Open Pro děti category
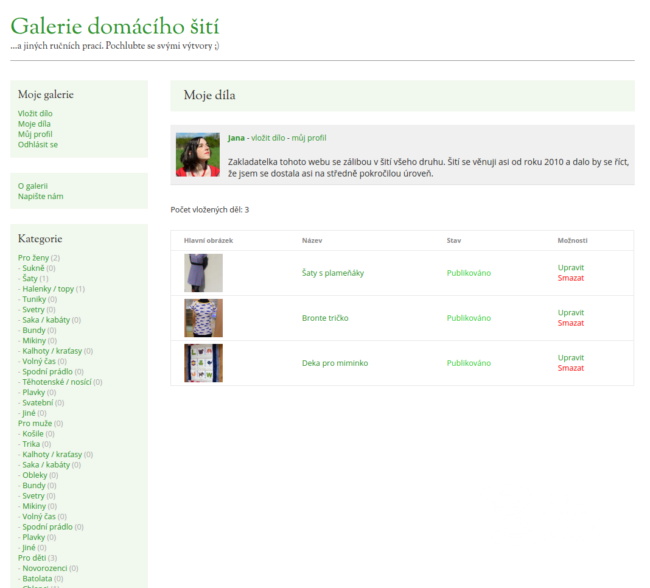Screen dimensions: 650x588 32,558
